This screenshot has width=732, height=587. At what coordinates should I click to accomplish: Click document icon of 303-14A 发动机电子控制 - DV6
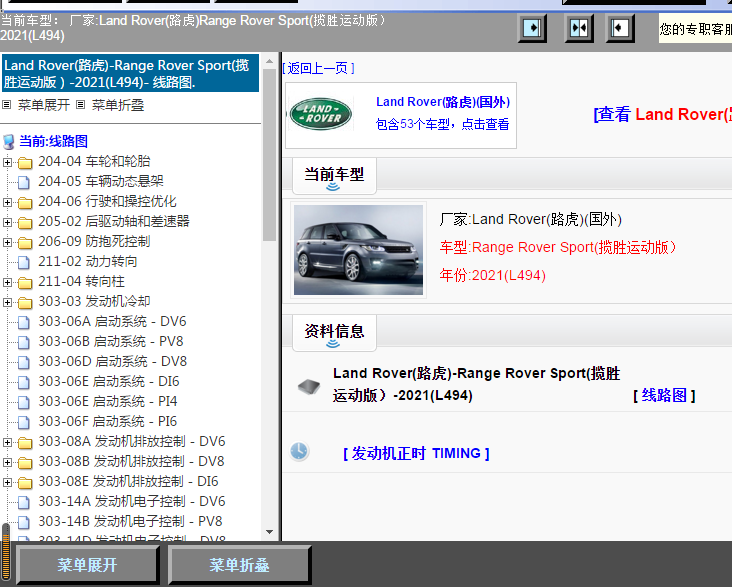24,503
